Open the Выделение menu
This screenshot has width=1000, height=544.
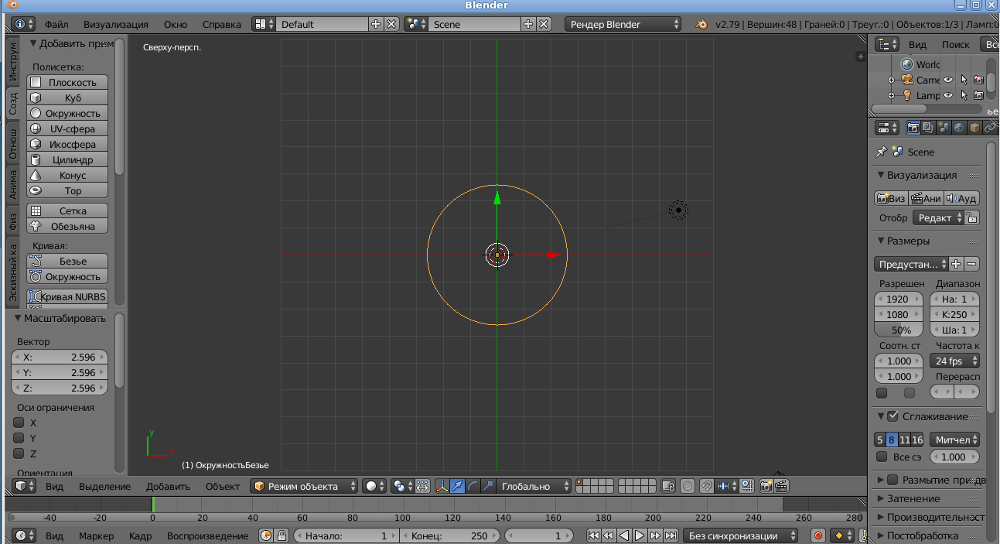pyautogui.click(x=105, y=486)
